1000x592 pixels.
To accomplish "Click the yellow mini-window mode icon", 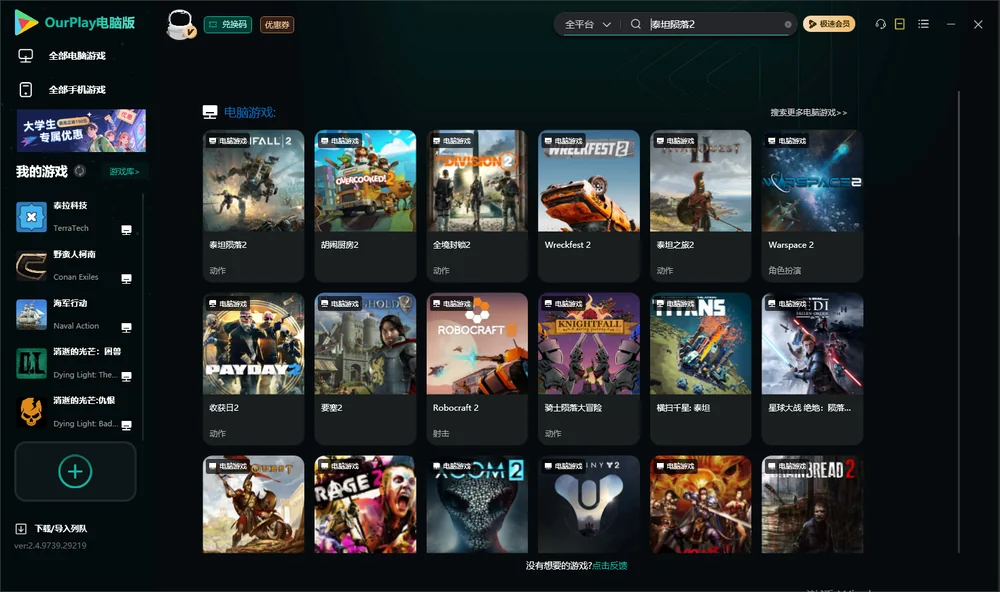I will pyautogui.click(x=899, y=24).
